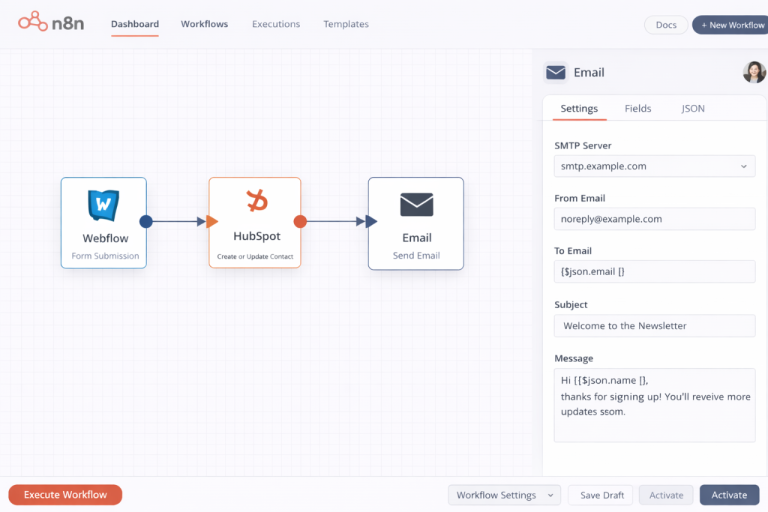Click the Save Draft button

(600, 495)
